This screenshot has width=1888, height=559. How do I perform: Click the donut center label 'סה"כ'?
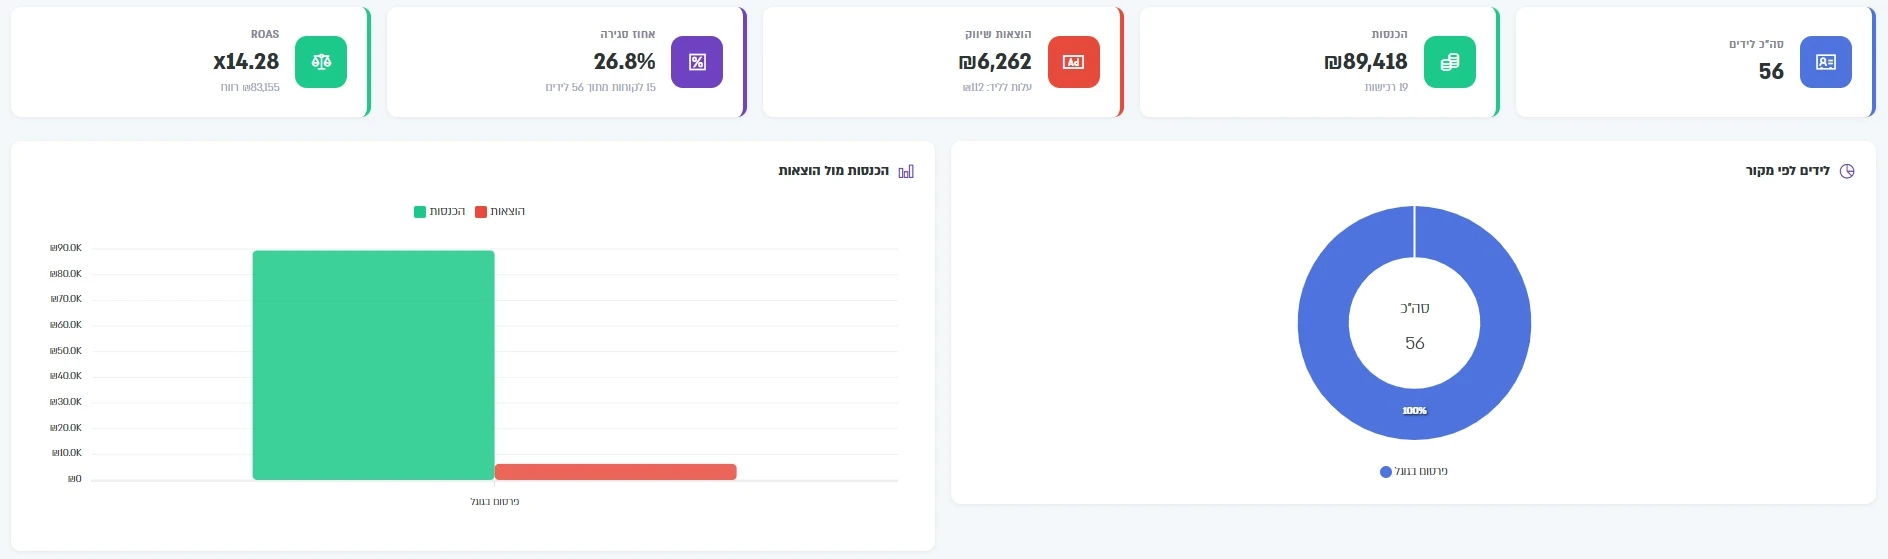click(1414, 308)
